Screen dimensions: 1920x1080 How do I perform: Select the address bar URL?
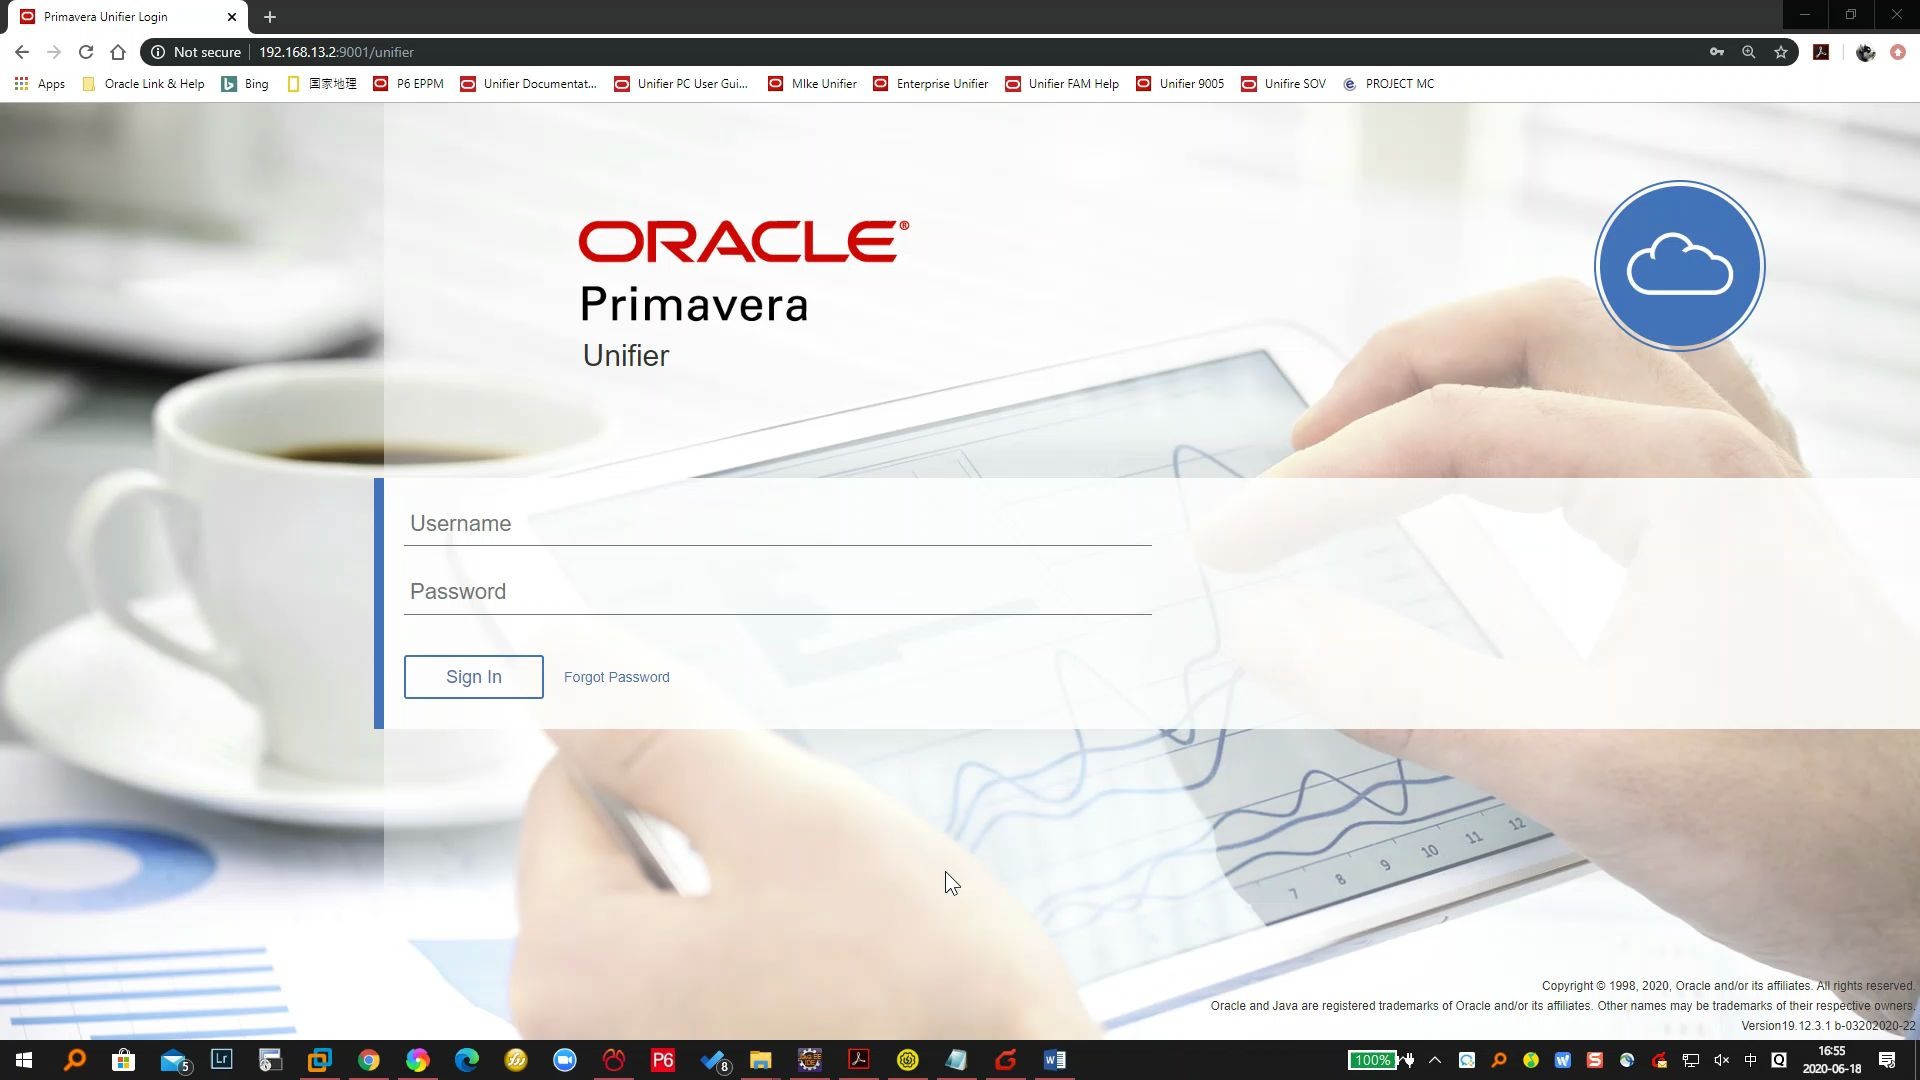(336, 52)
